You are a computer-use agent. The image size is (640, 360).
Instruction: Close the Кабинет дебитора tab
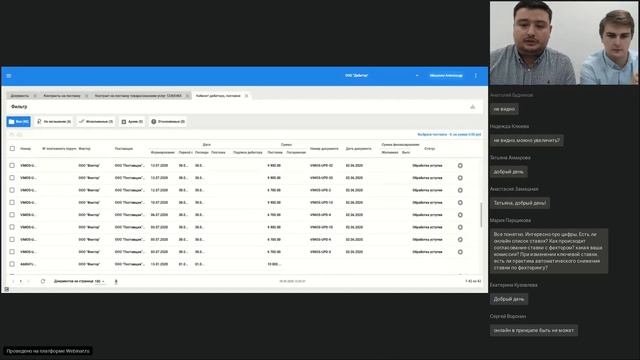pyautogui.click(x=246, y=96)
